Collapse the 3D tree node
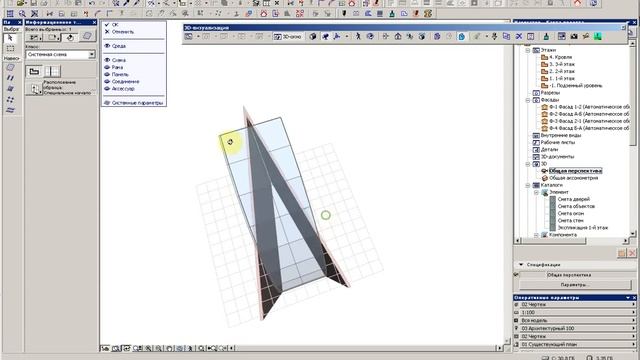Screen dimensions: 640x360 click(528, 164)
